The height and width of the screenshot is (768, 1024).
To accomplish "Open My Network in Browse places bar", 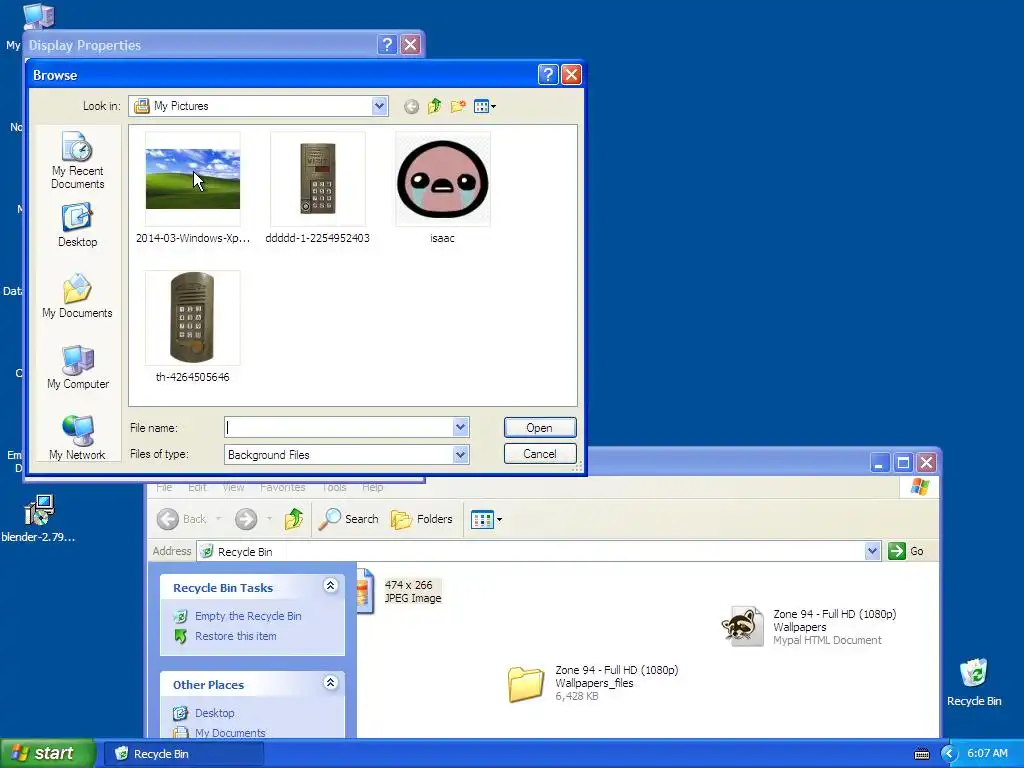I will 77,438.
